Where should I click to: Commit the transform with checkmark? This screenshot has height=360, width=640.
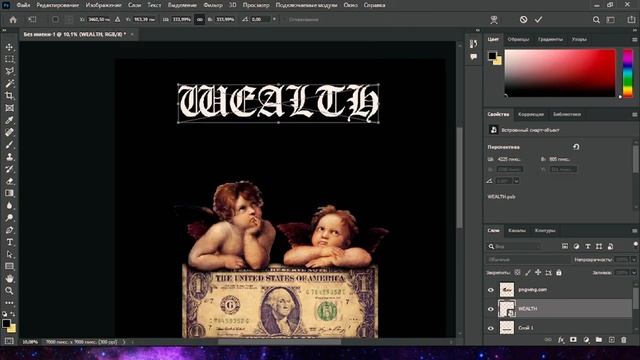pos(539,20)
